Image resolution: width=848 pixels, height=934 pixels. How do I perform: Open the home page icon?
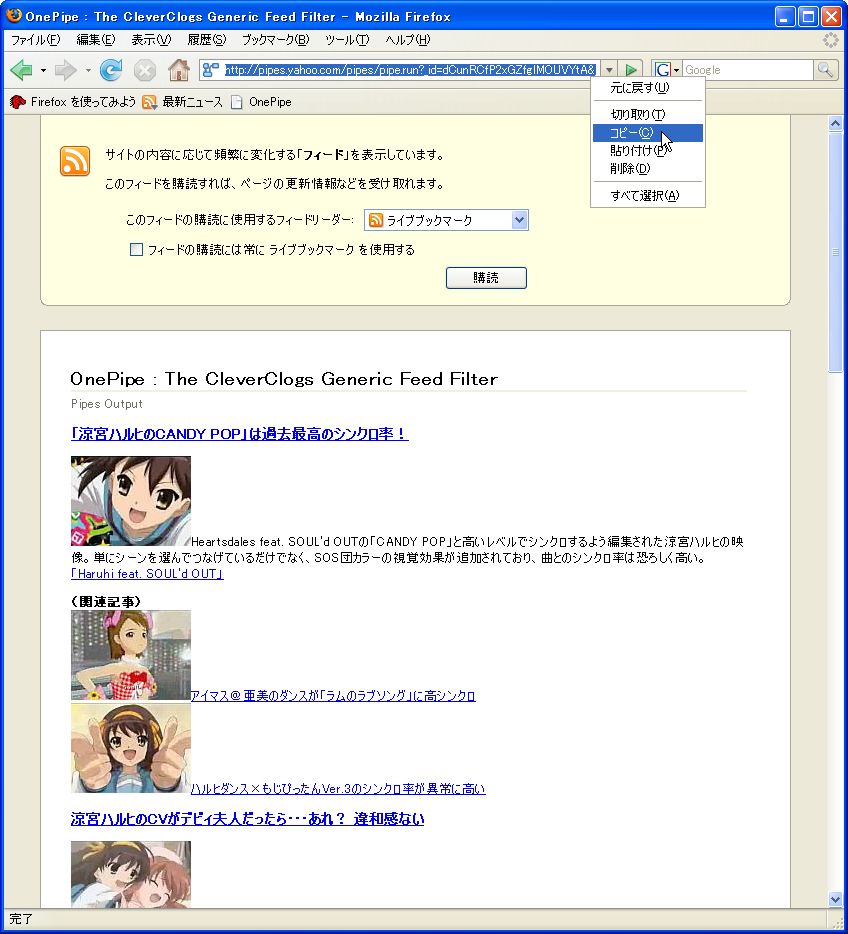click(179, 70)
